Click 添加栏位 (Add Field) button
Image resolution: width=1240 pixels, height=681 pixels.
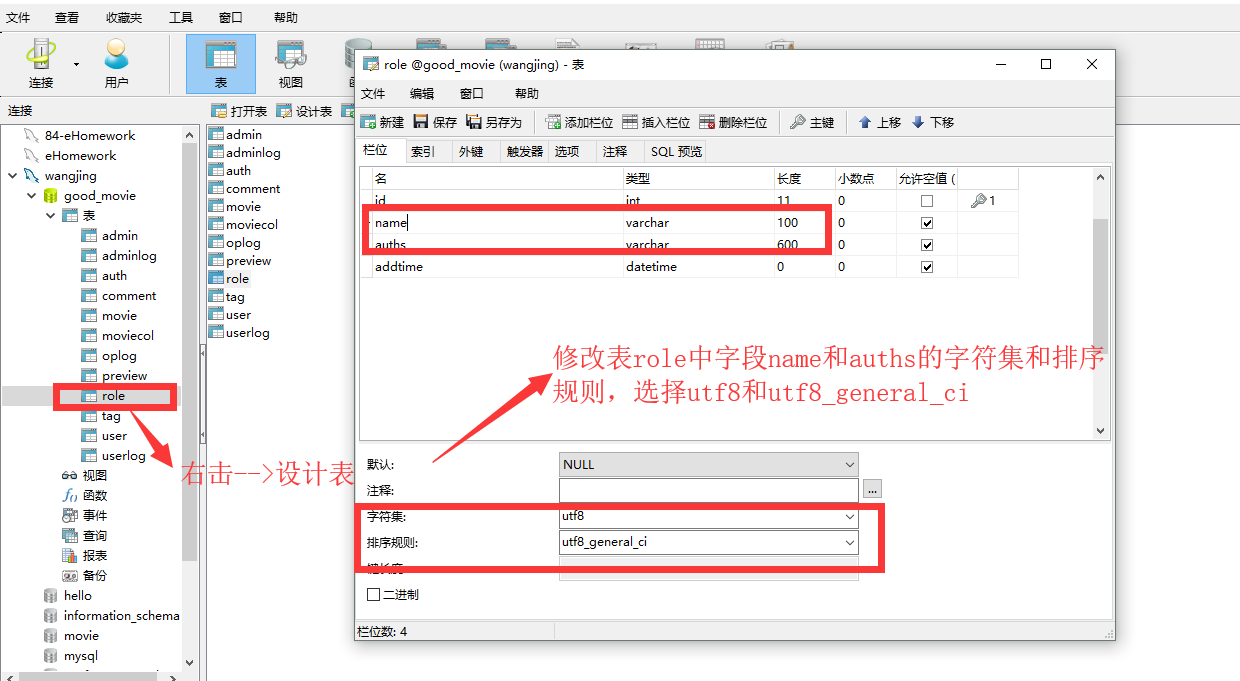pyautogui.click(x=579, y=122)
